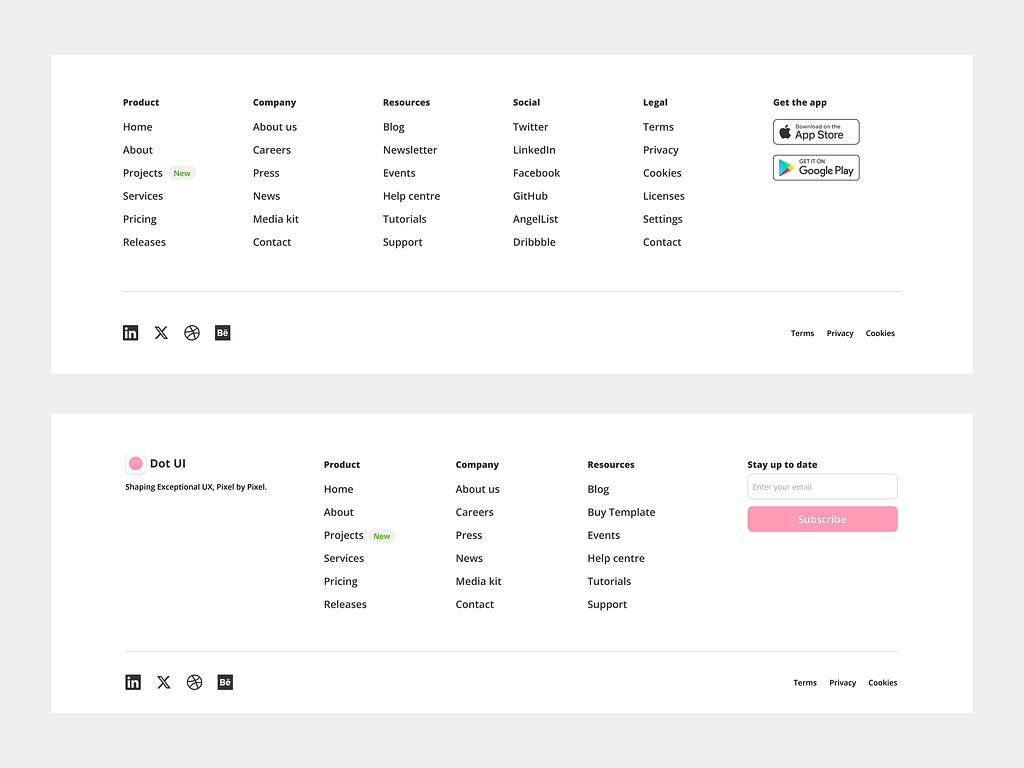
Task: Open Blog in the top footer Resources column
Action: pyautogui.click(x=394, y=127)
